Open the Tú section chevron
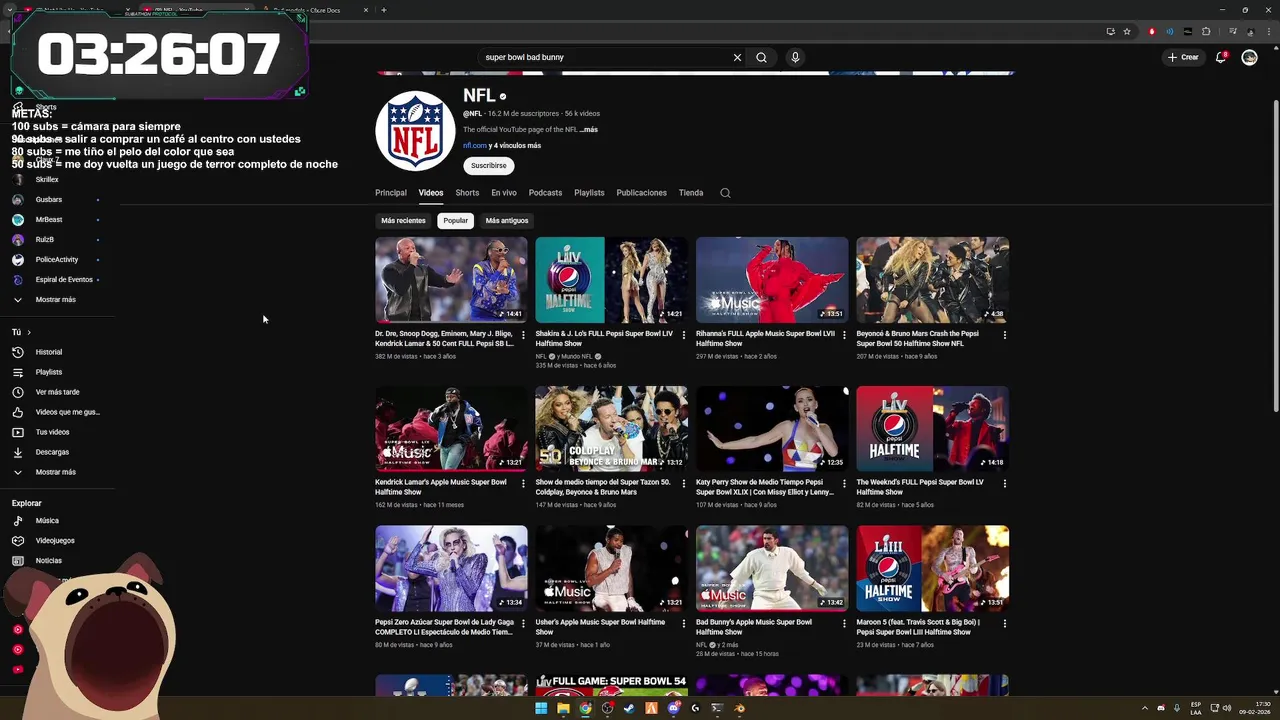 (29, 332)
